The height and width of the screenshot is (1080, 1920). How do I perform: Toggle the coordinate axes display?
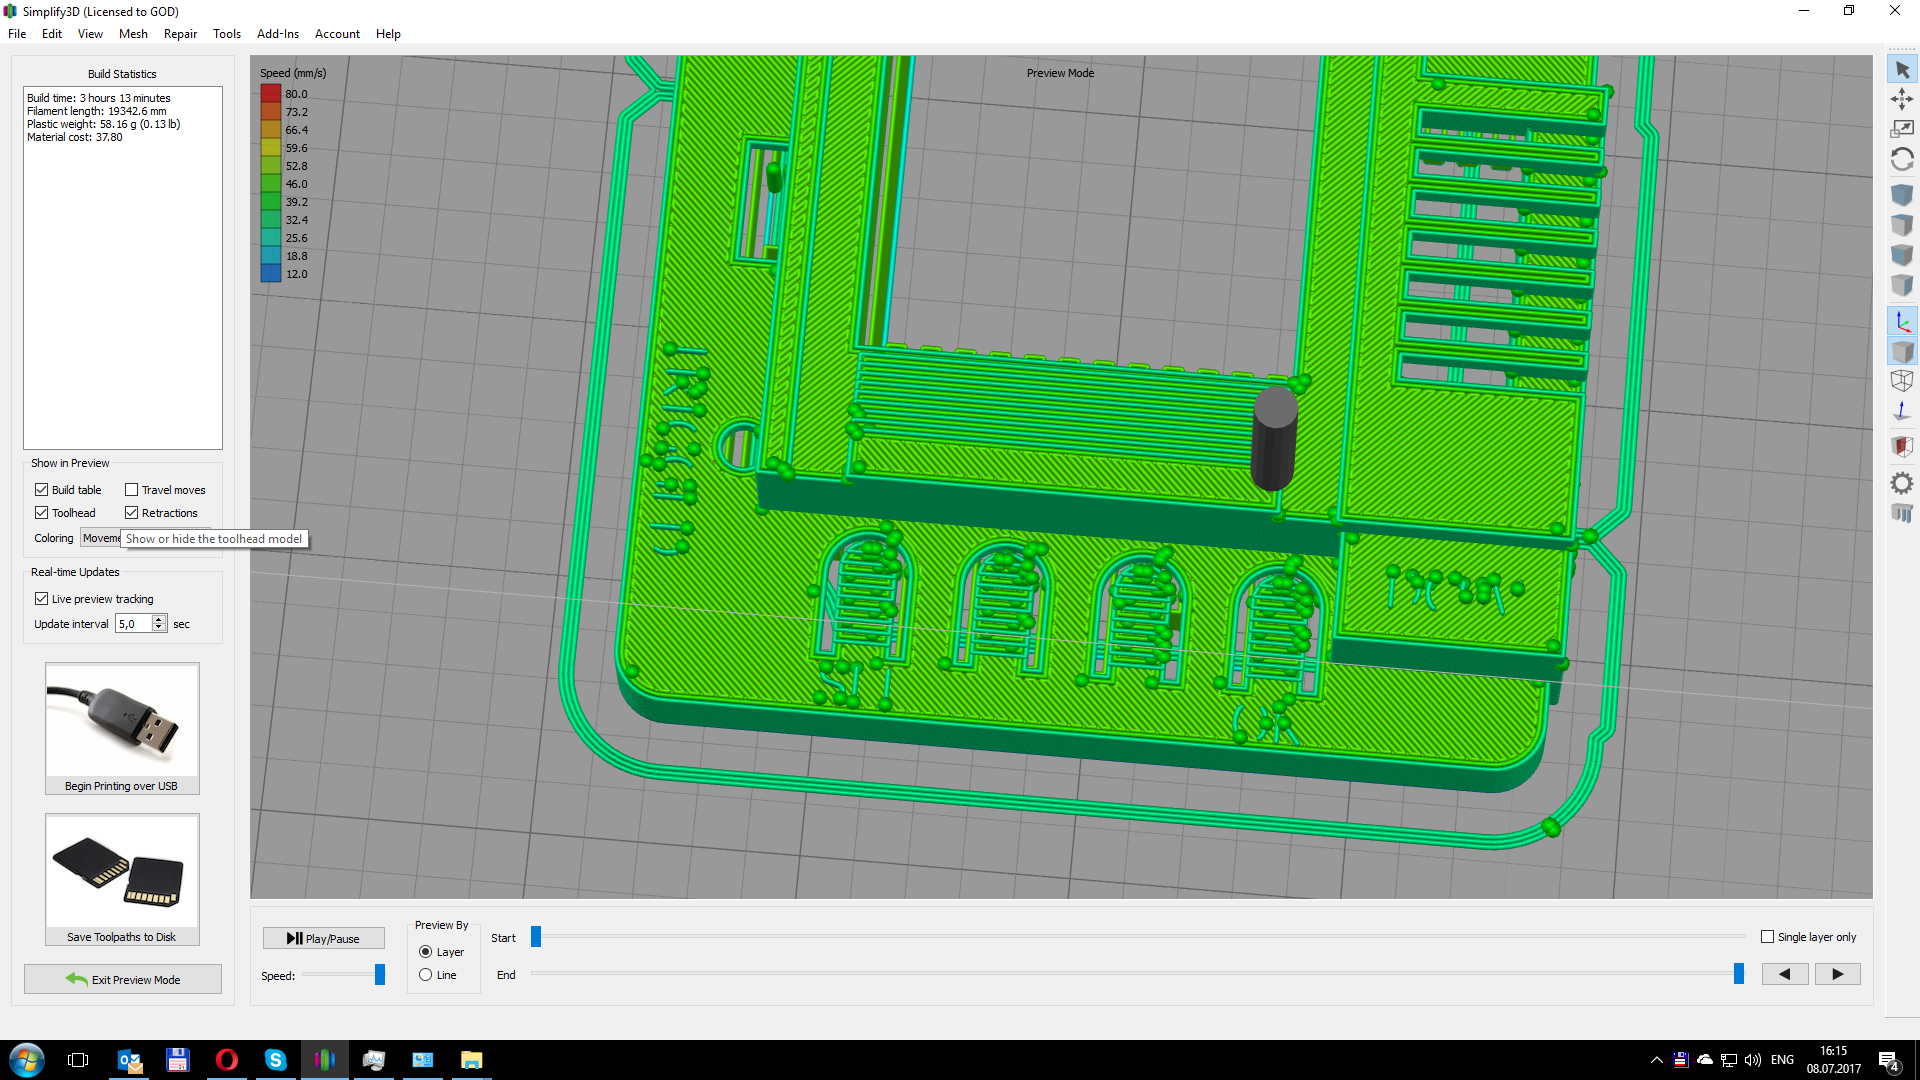click(x=1902, y=322)
